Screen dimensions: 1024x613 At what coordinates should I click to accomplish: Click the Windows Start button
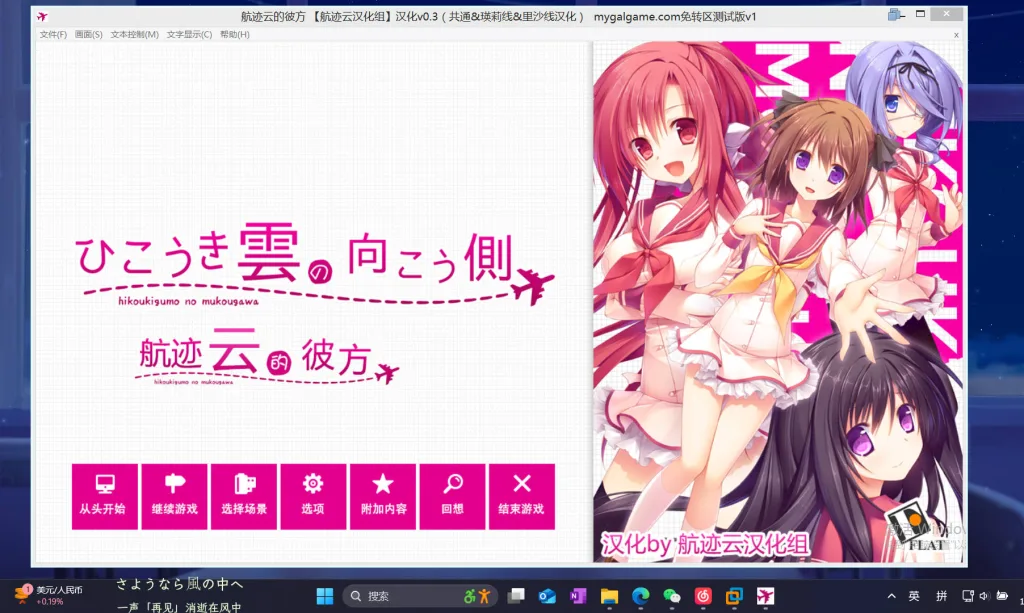coord(325,596)
